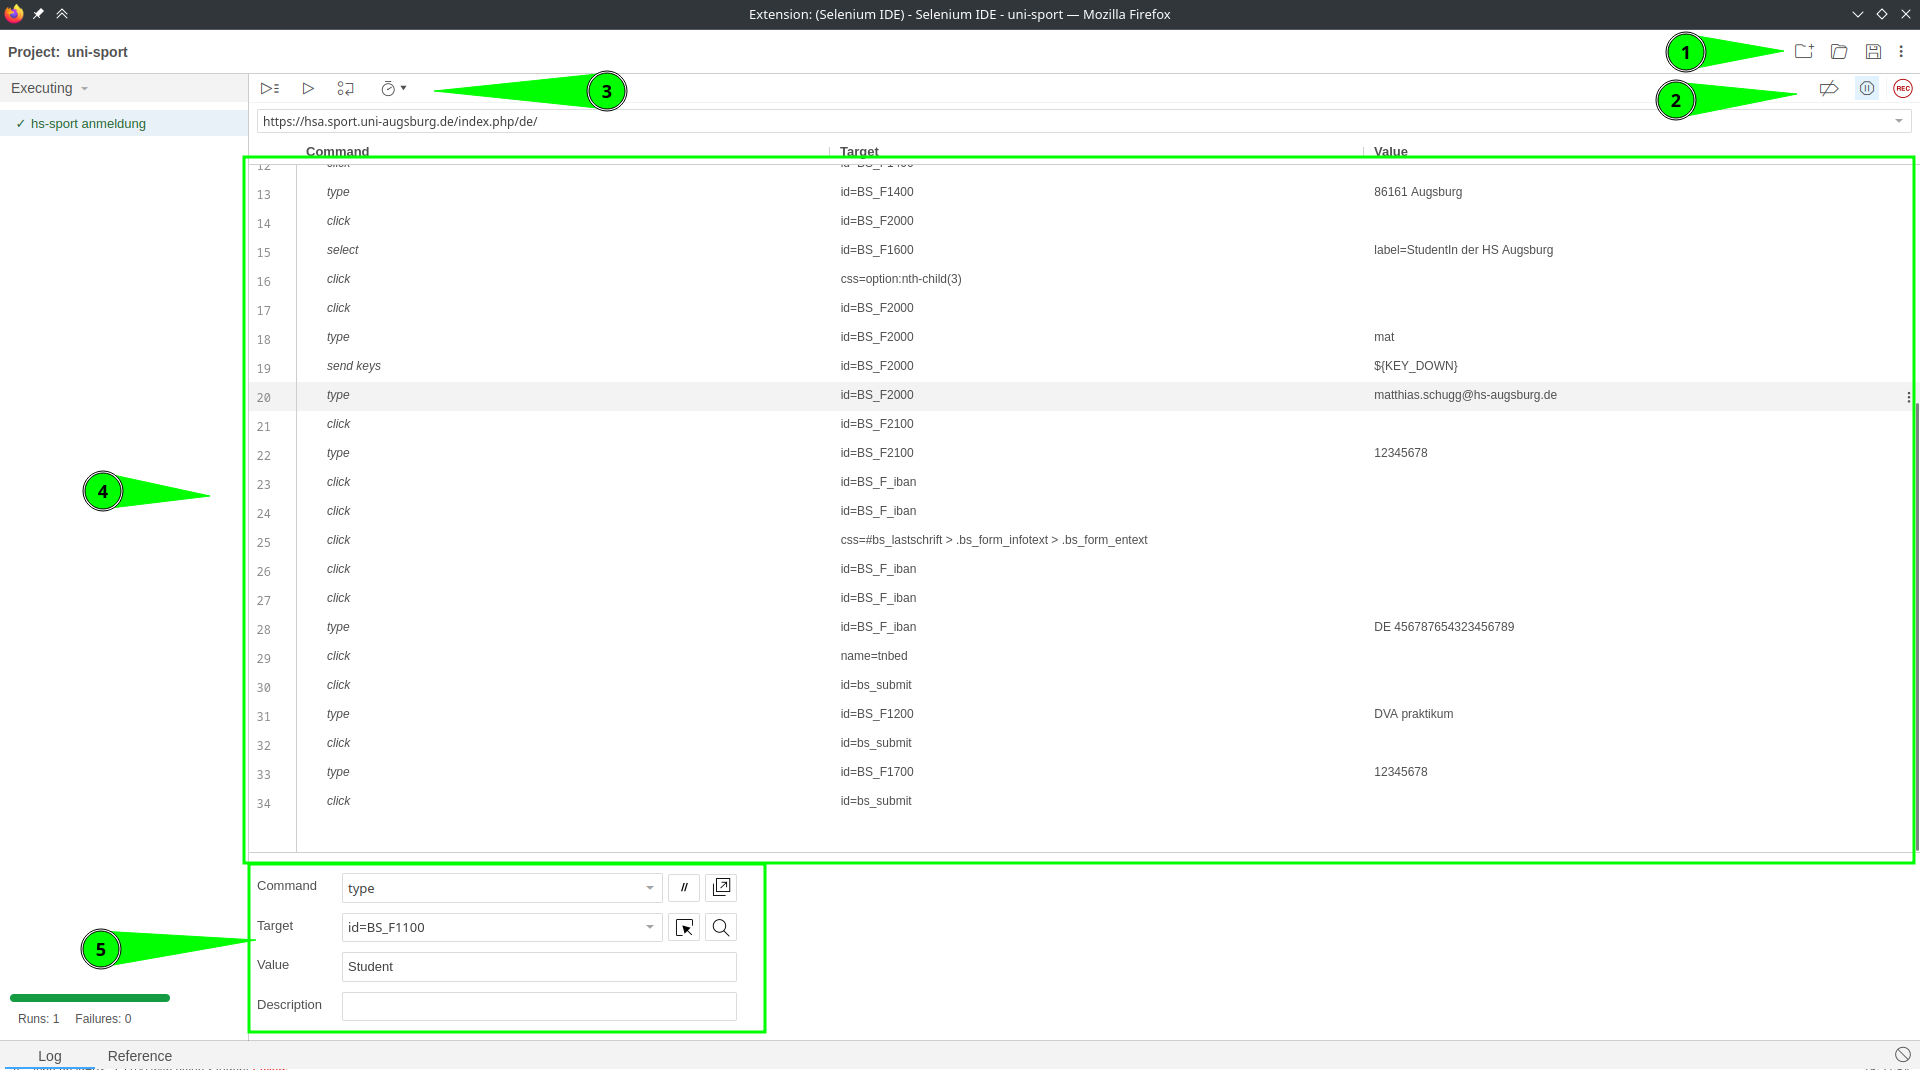Start recording with the REC button

pos(1903,89)
